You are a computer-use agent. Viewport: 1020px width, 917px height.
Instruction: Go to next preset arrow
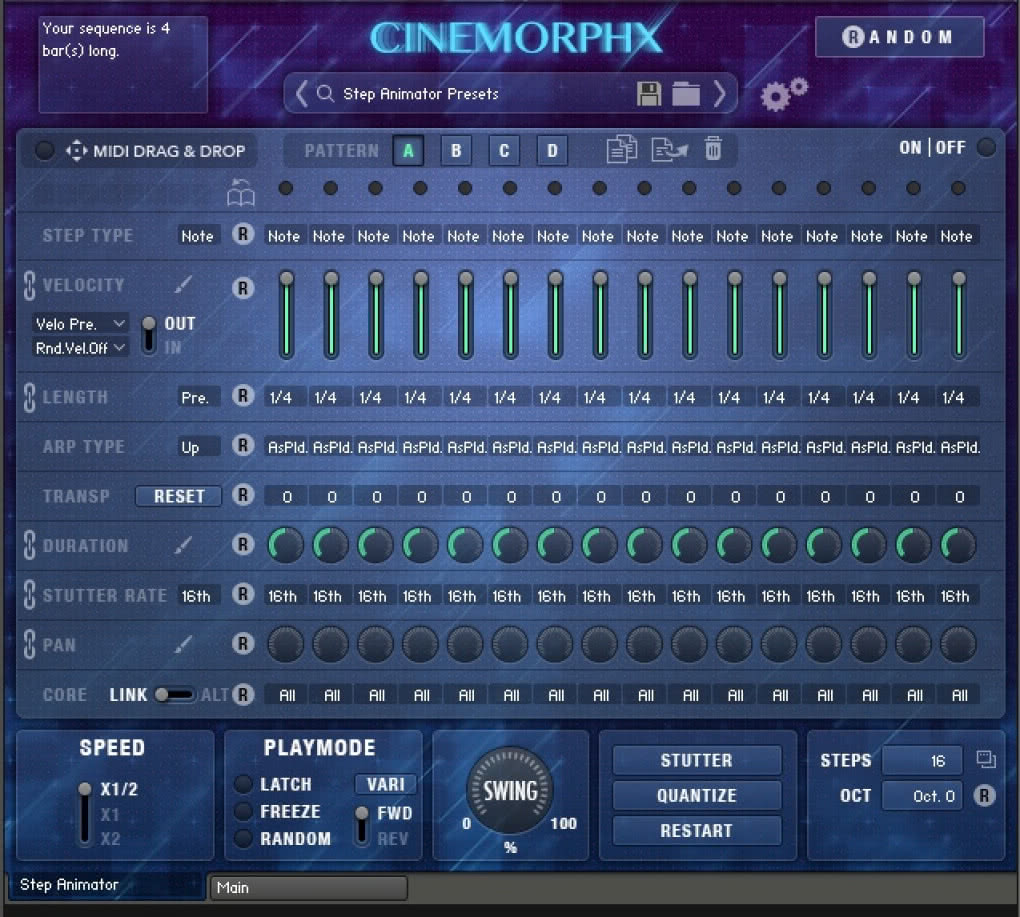point(719,94)
